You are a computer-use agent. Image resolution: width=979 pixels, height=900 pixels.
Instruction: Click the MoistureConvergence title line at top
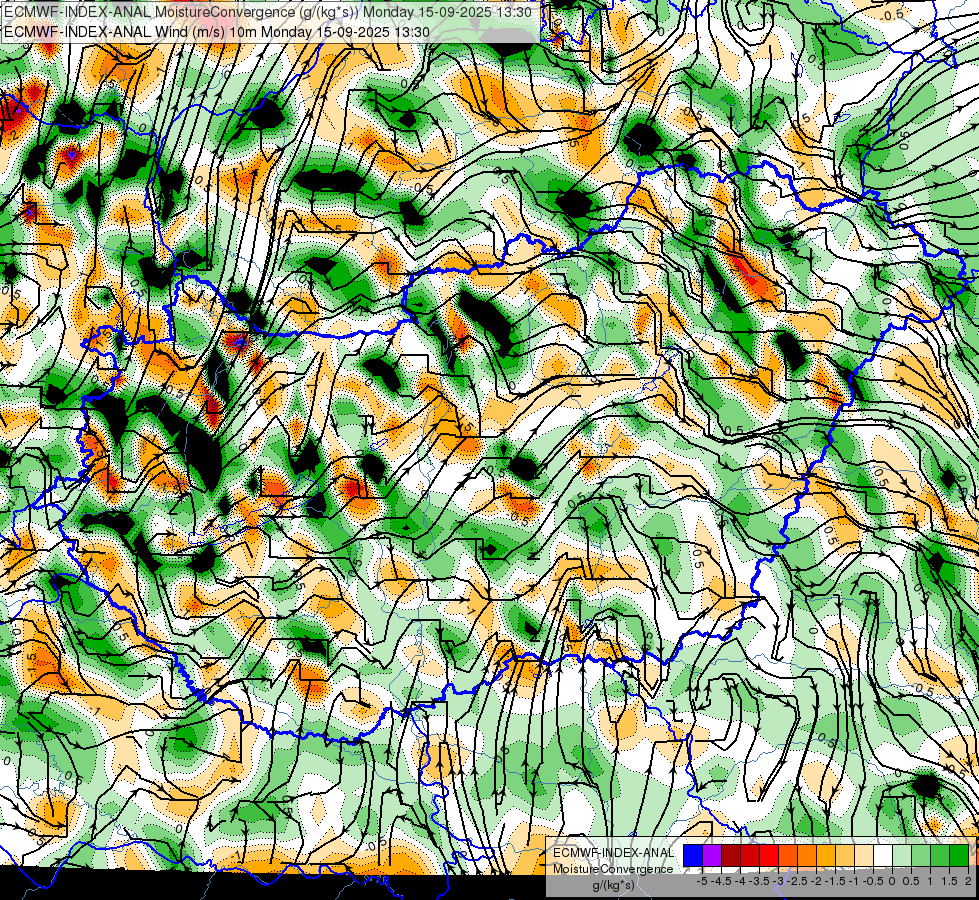[x=267, y=12]
